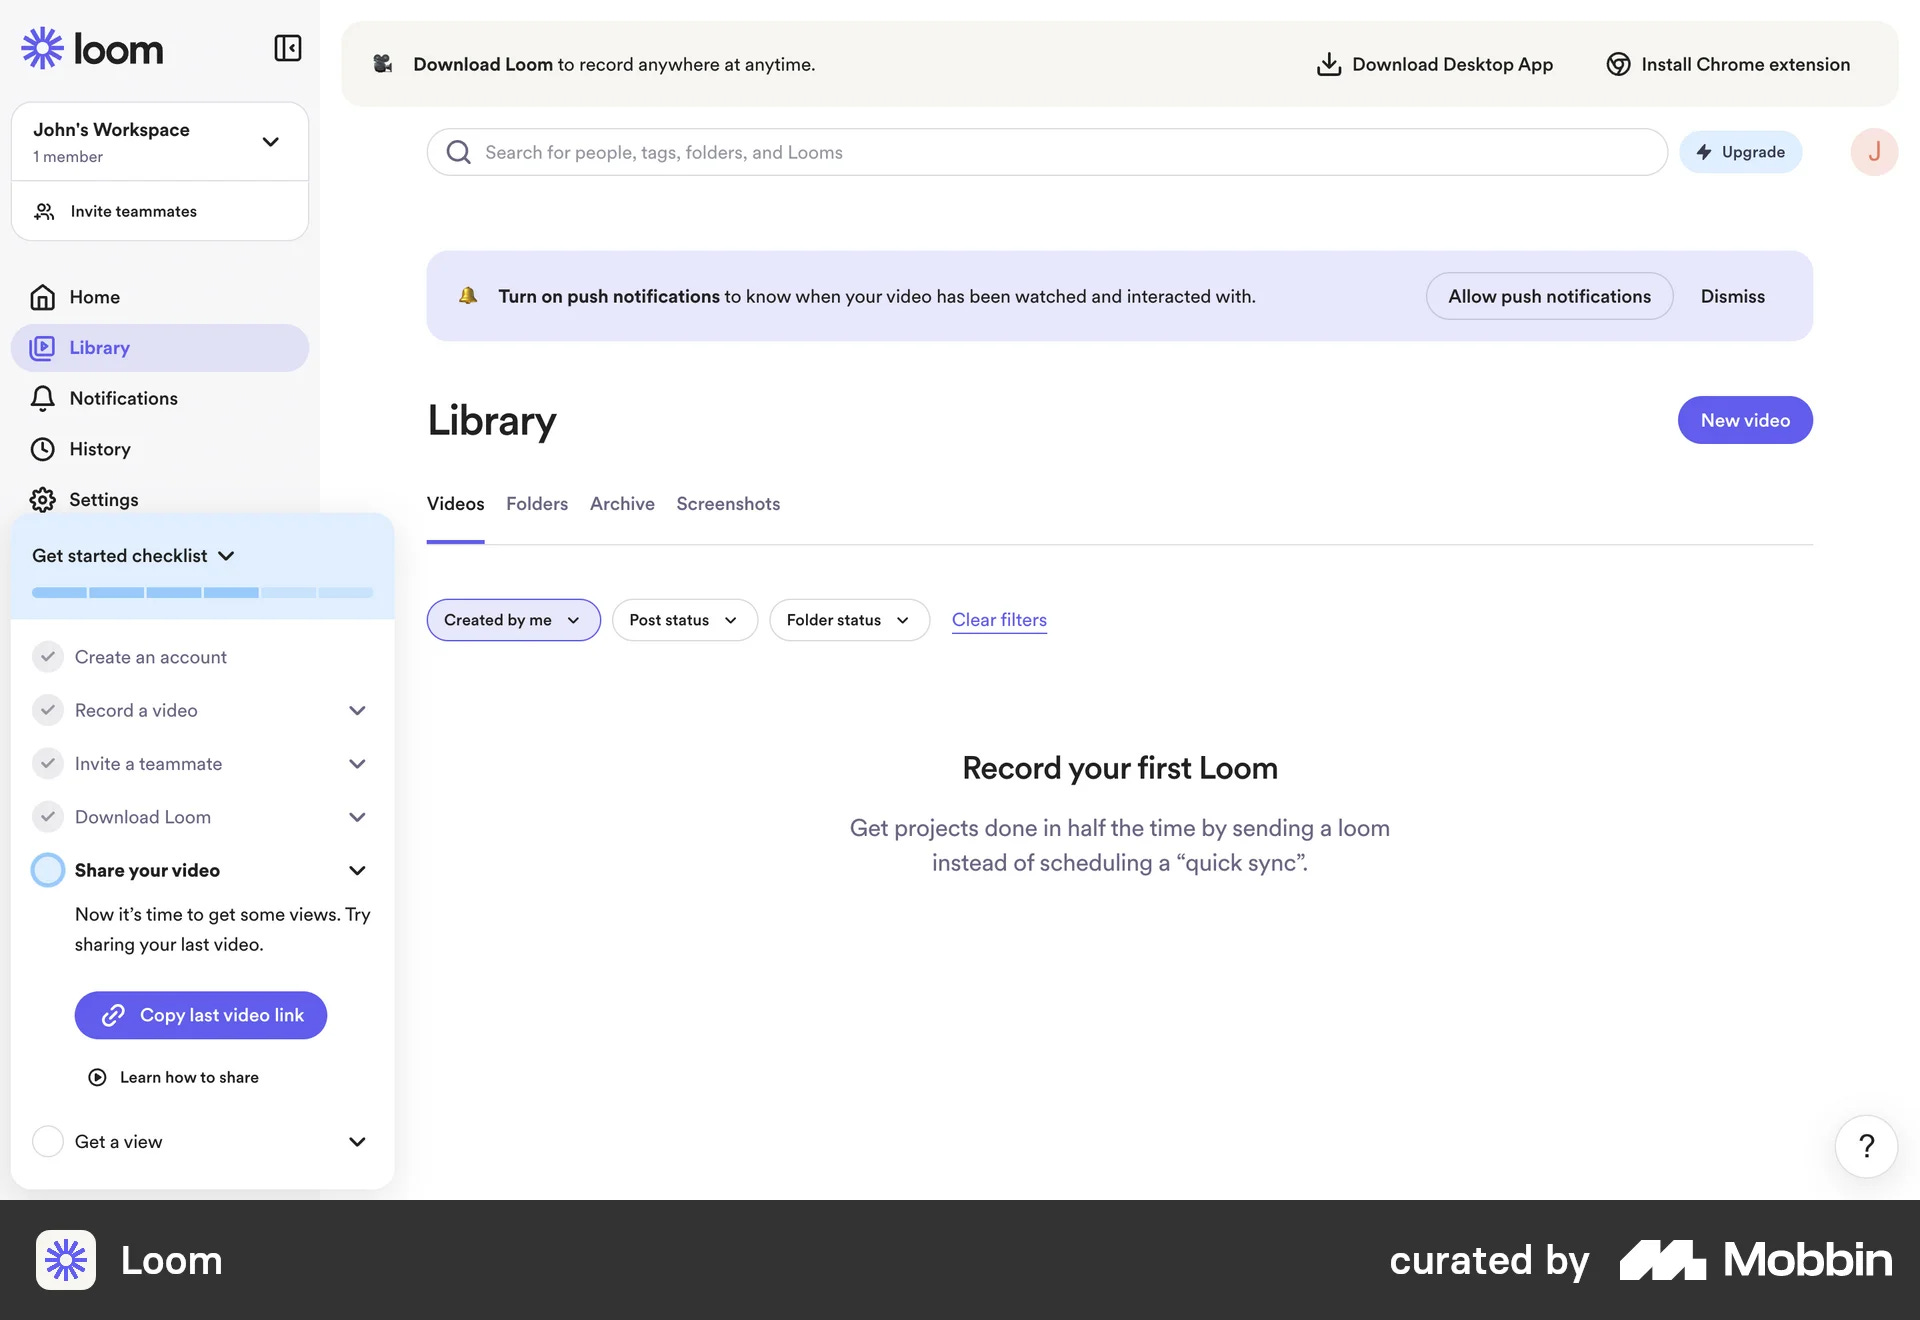This screenshot has height=1320, width=1920.
Task: Click the Clear filters link
Action: (x=998, y=620)
